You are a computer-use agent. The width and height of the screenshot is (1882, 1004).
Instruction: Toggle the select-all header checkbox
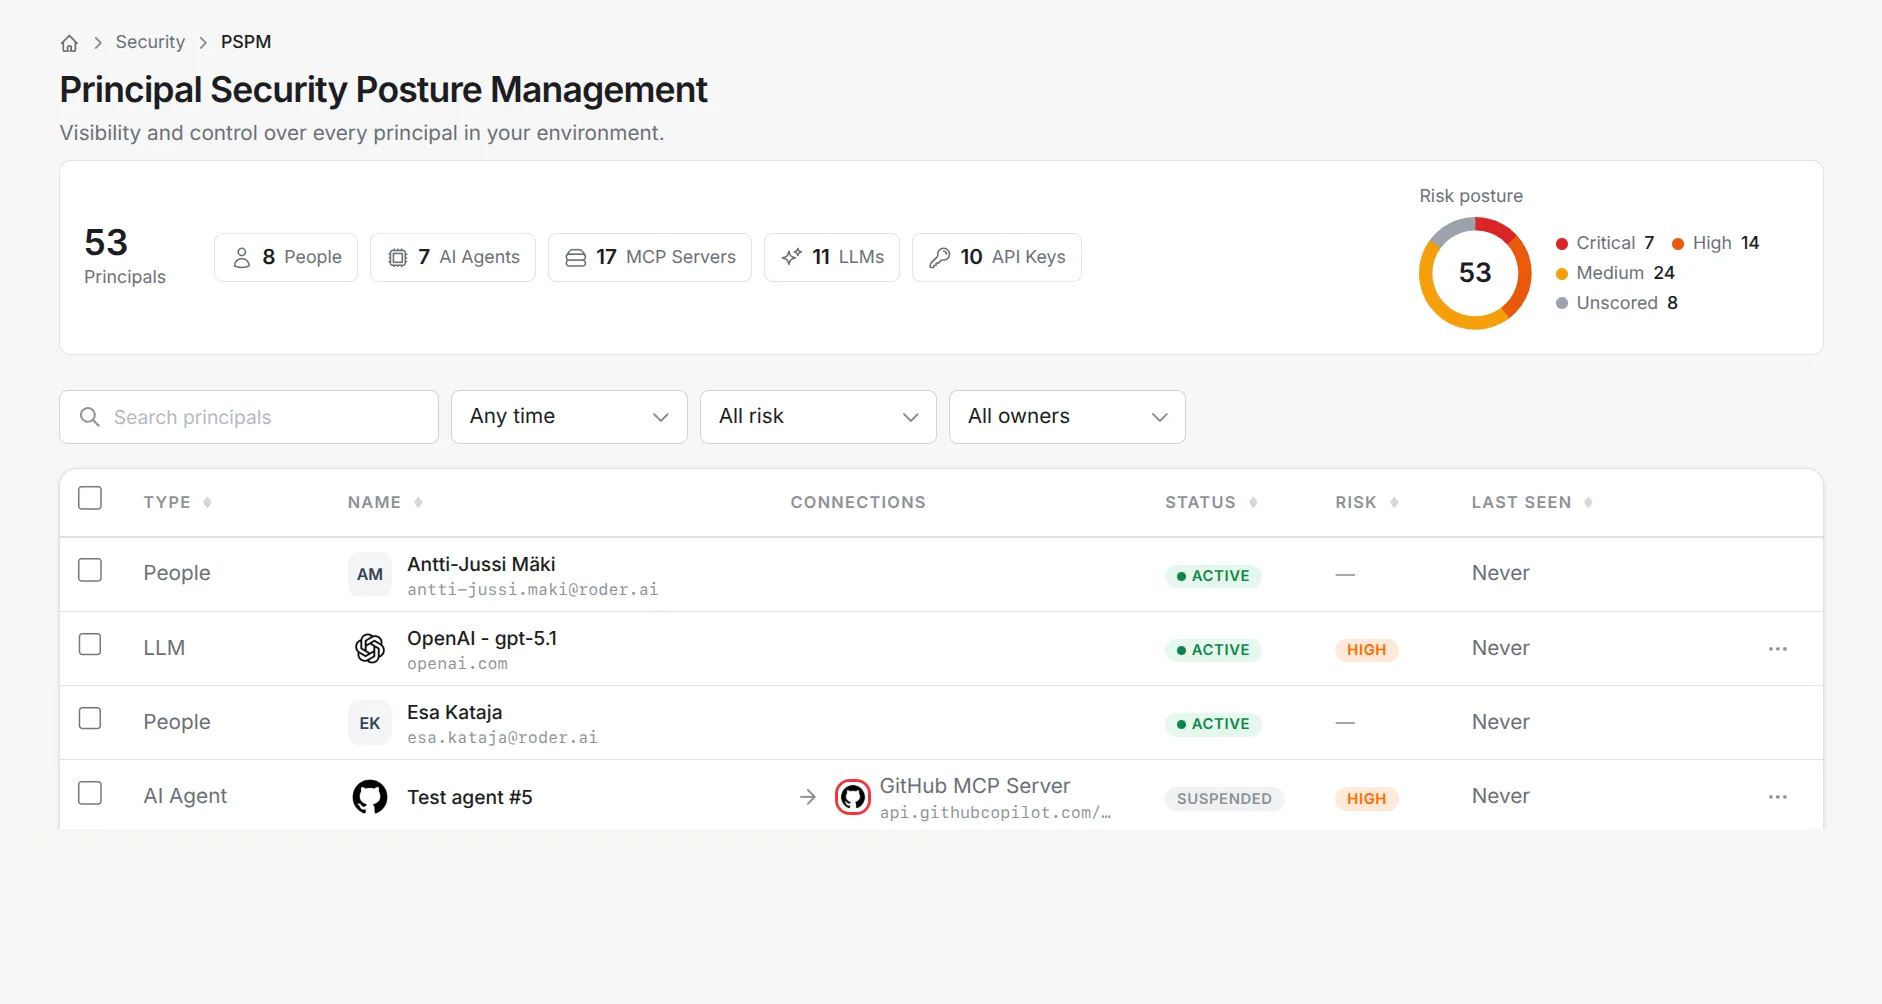tap(90, 498)
